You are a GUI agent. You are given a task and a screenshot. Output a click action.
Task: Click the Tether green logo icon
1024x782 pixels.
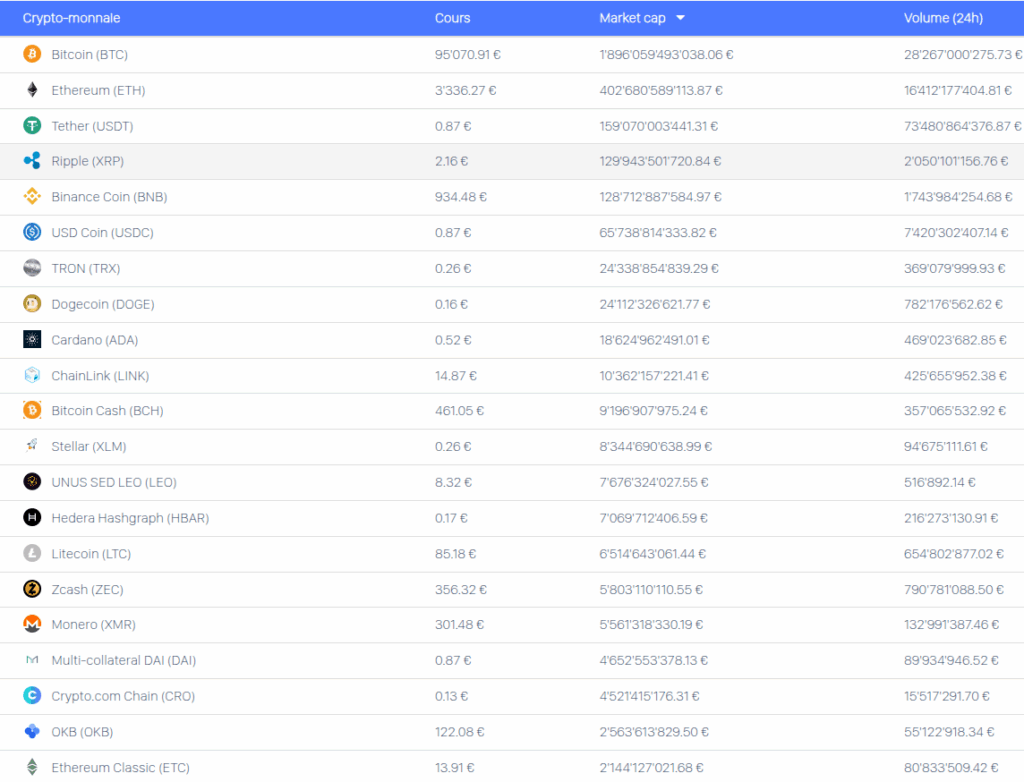coord(32,126)
